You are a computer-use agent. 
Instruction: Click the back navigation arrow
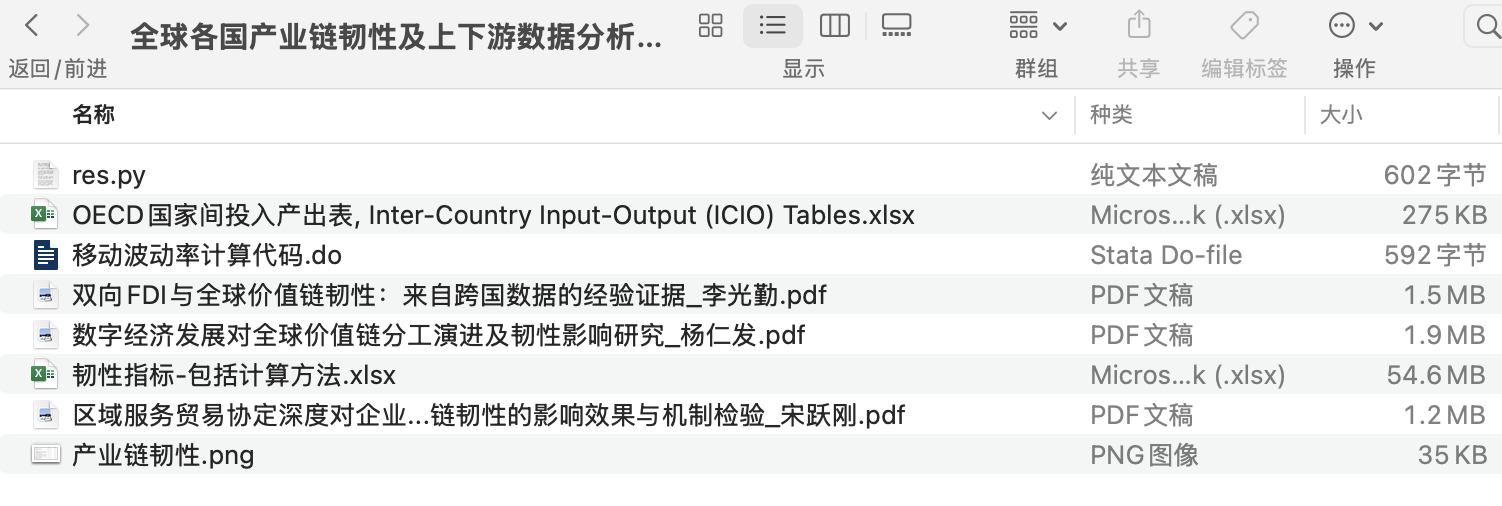coord(32,26)
